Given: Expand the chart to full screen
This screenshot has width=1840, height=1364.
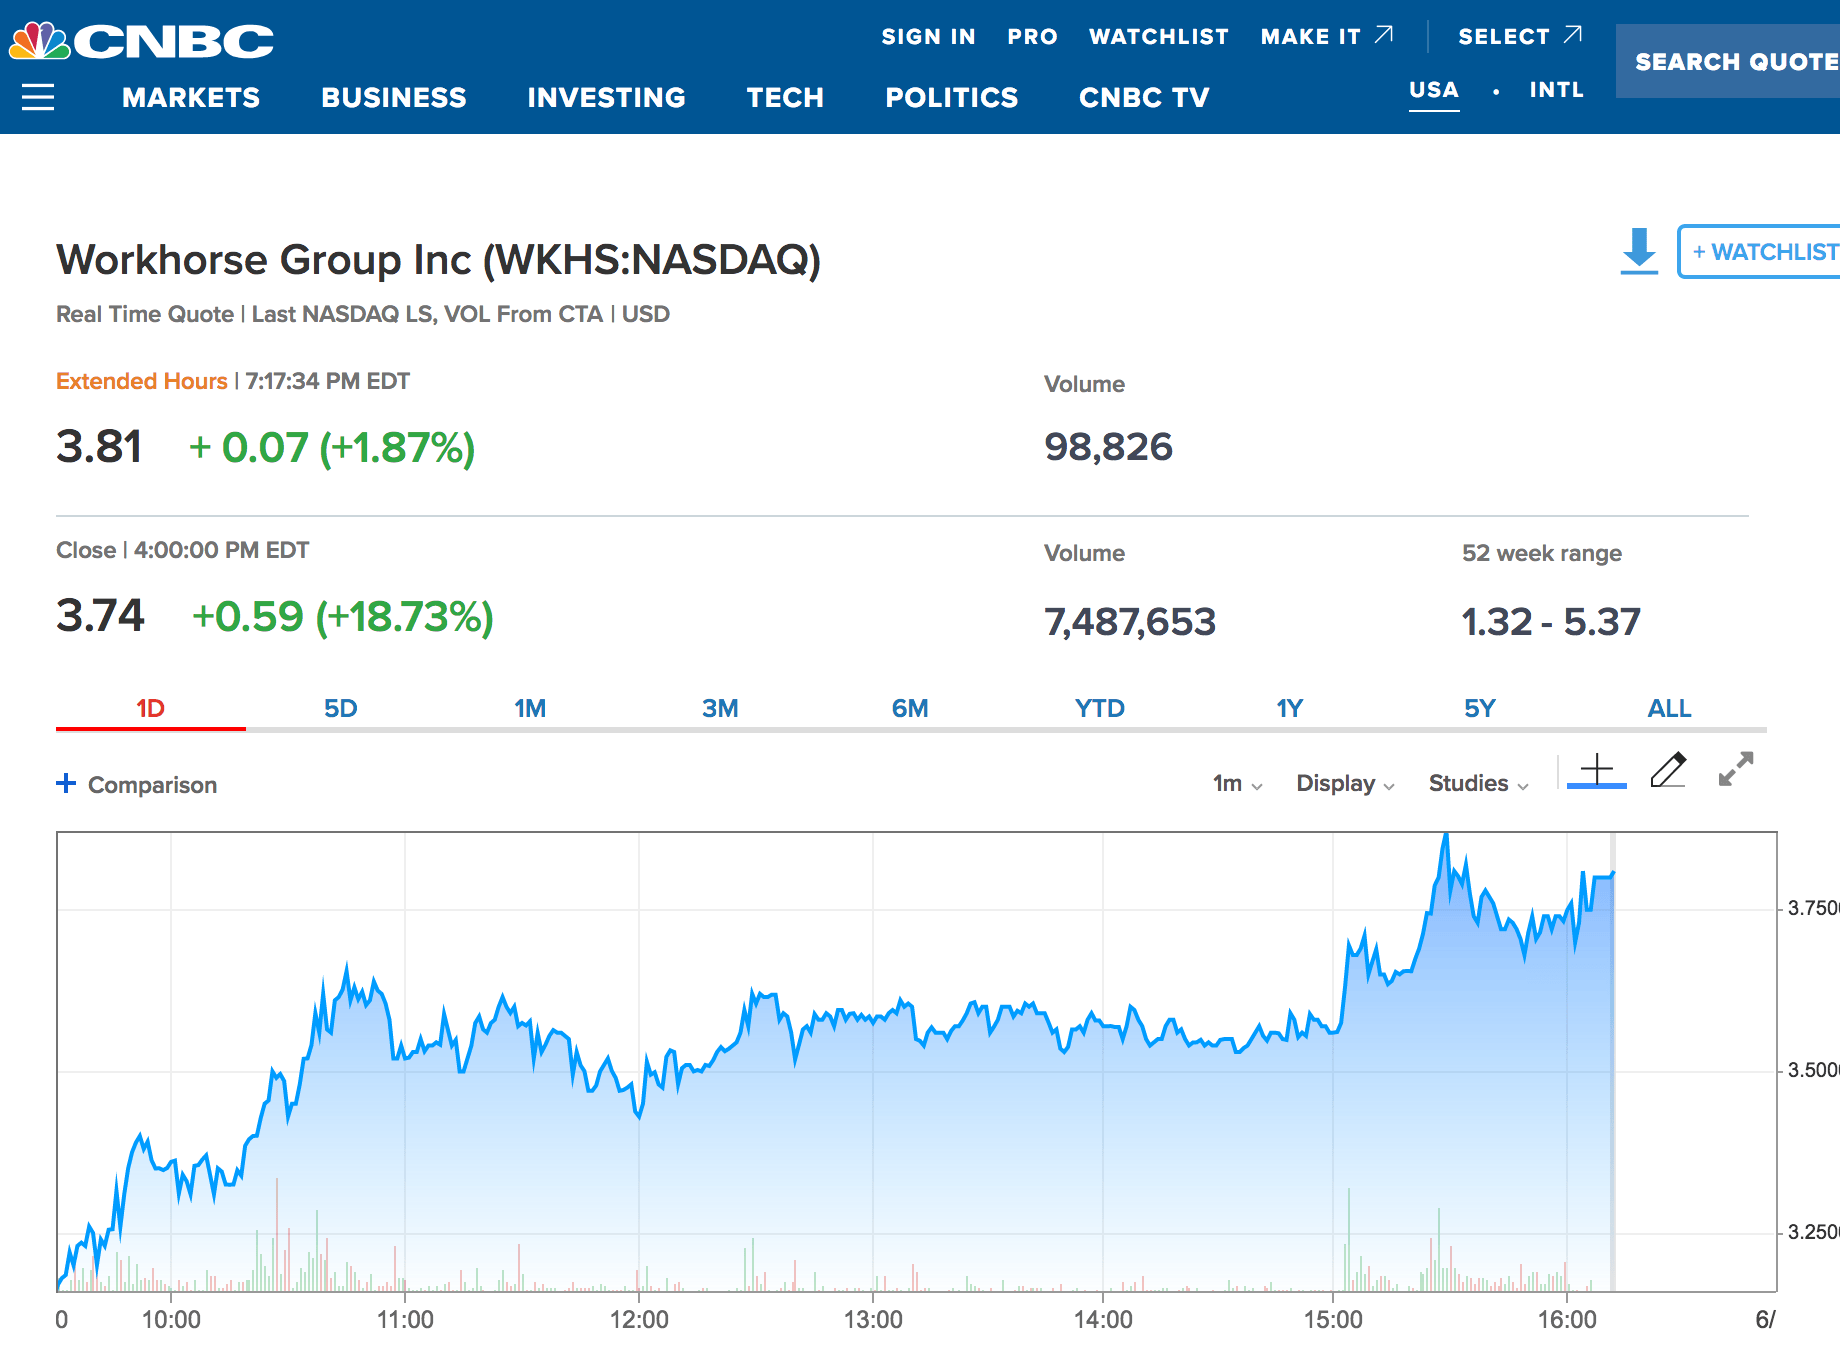Looking at the screenshot, I should click(1736, 769).
